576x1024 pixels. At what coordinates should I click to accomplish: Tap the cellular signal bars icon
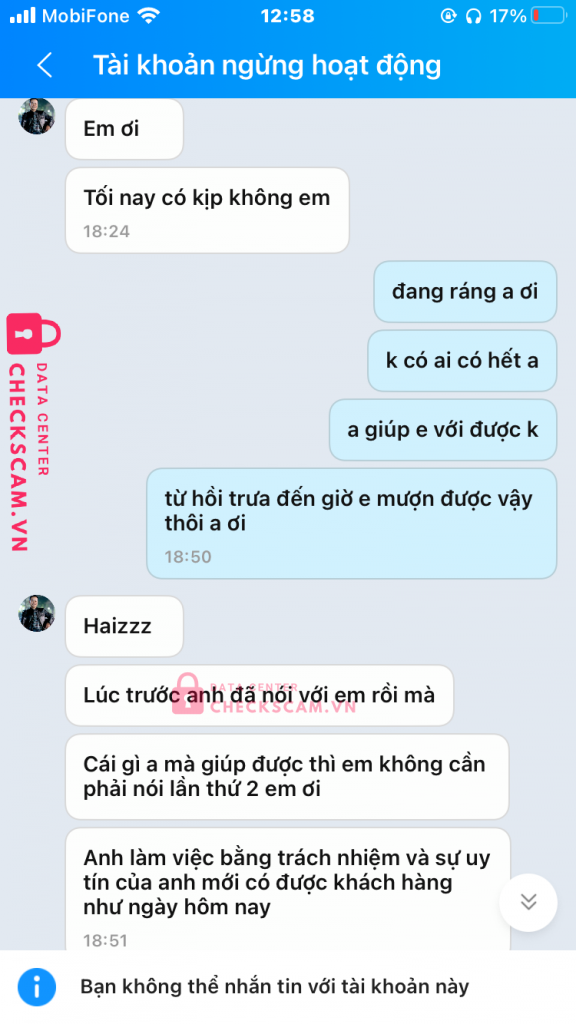click(23, 16)
